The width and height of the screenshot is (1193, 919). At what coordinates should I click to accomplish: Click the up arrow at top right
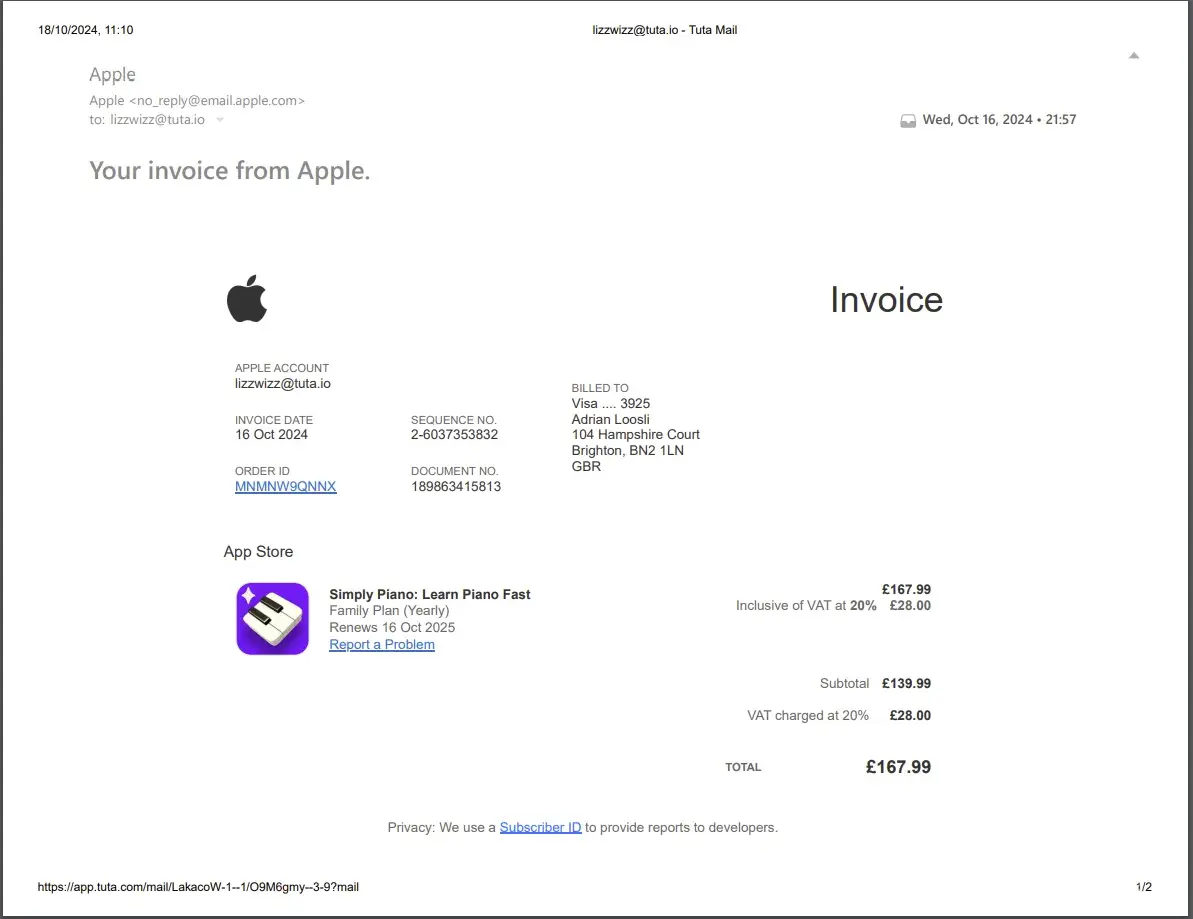[1134, 56]
